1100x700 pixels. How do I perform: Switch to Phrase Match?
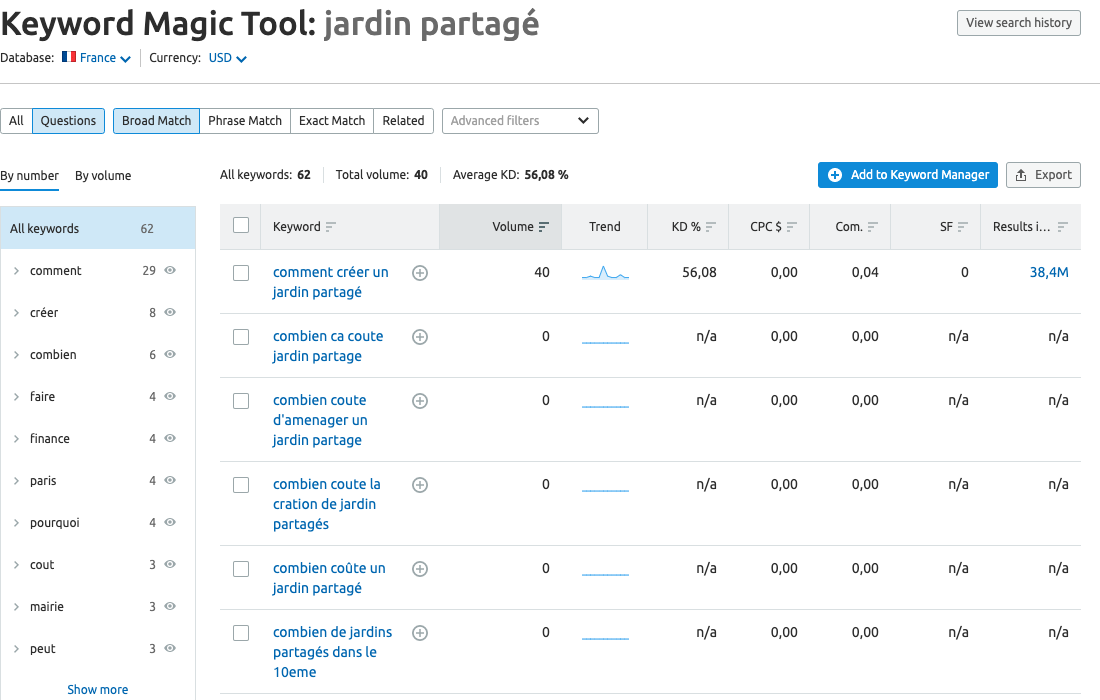pyautogui.click(x=245, y=121)
